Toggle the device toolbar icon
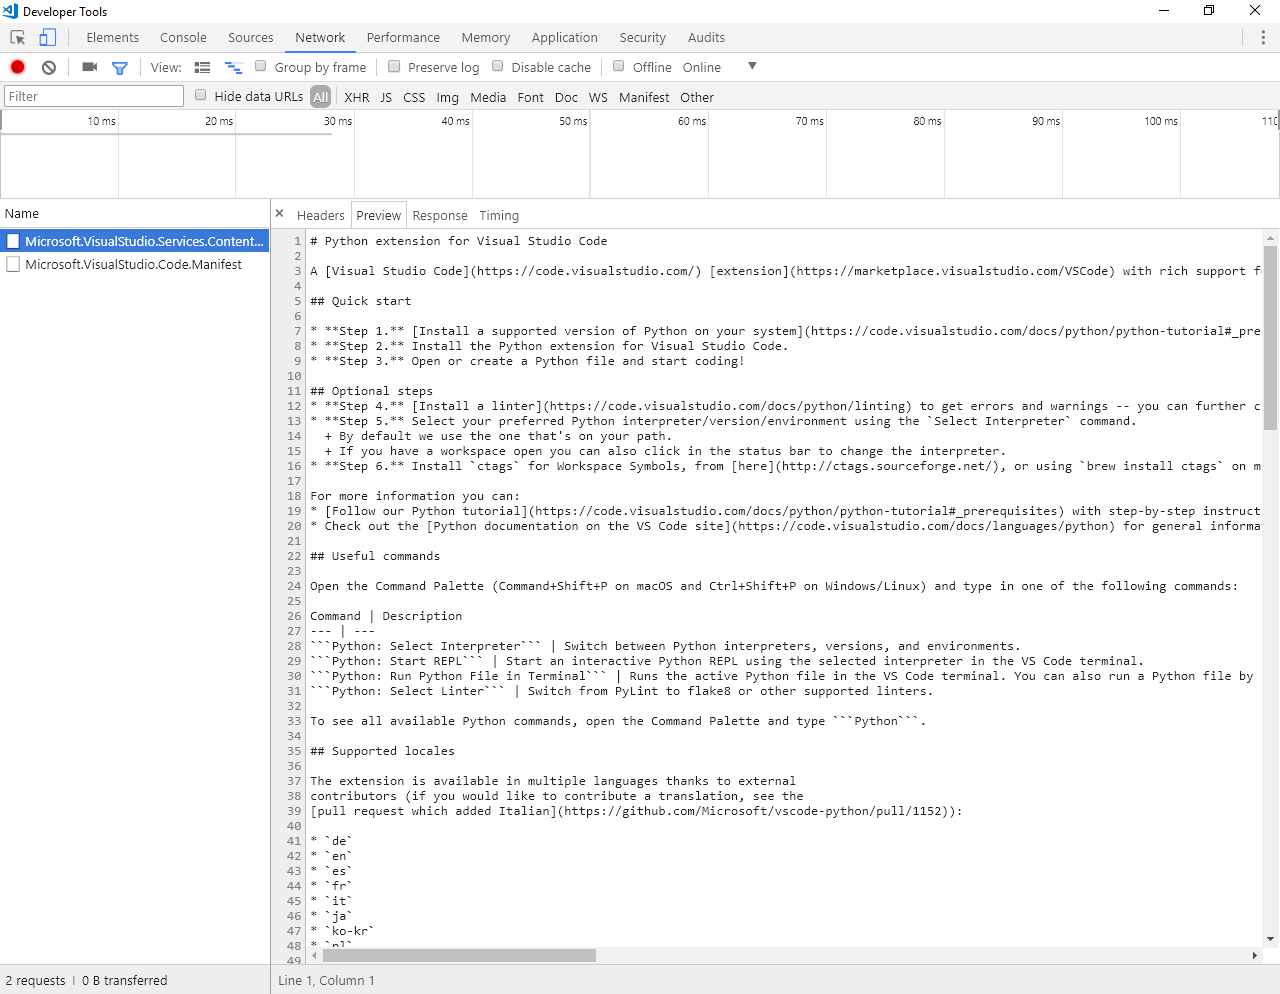The width and height of the screenshot is (1280, 994). tap(46, 36)
